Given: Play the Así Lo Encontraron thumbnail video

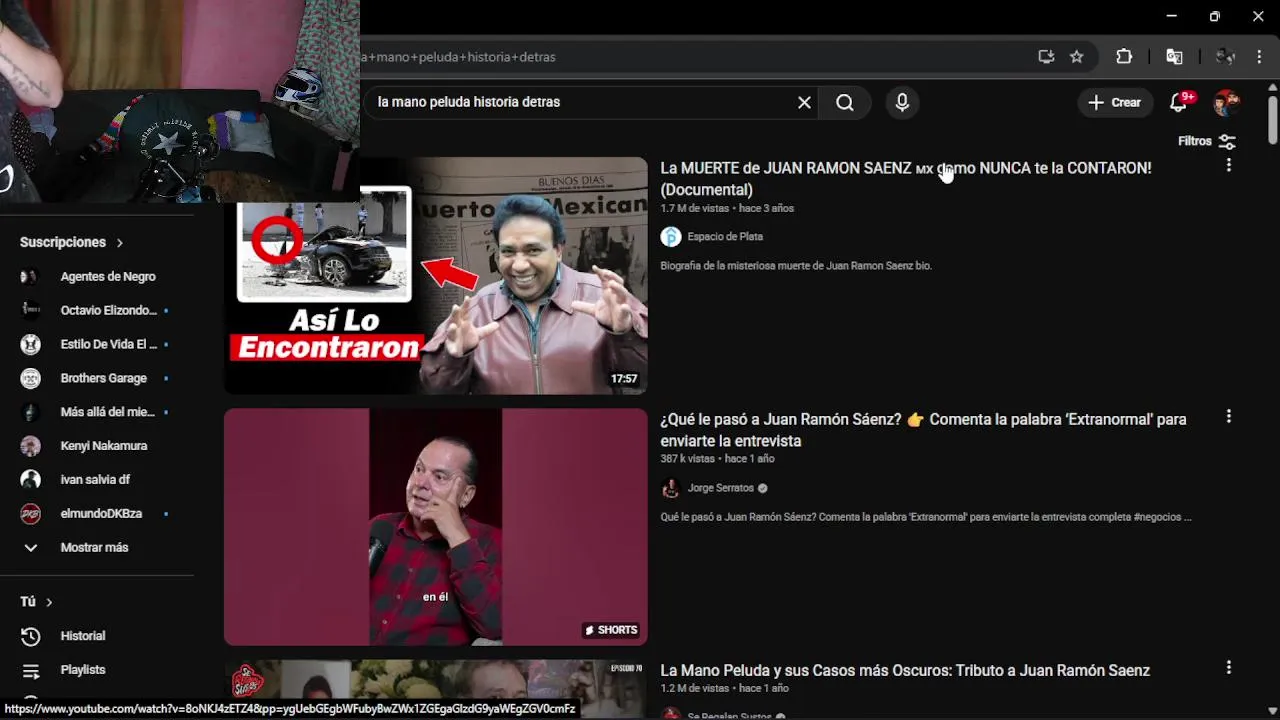Looking at the screenshot, I should [436, 275].
